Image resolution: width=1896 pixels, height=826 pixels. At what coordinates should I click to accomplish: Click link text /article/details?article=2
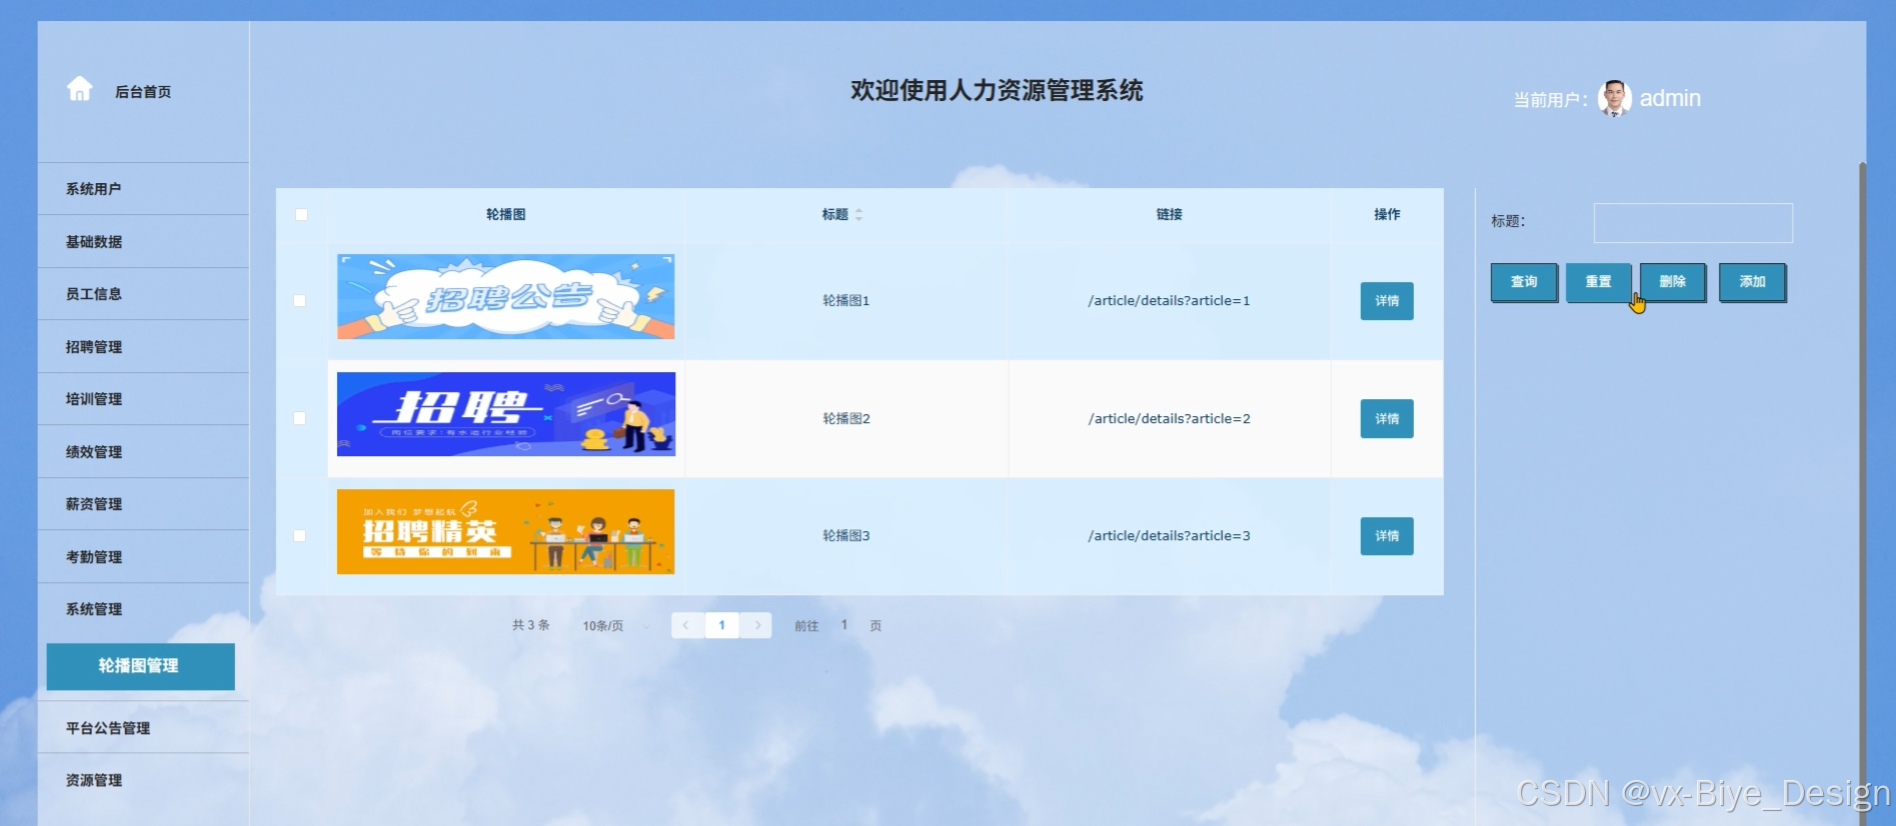(x=1169, y=418)
